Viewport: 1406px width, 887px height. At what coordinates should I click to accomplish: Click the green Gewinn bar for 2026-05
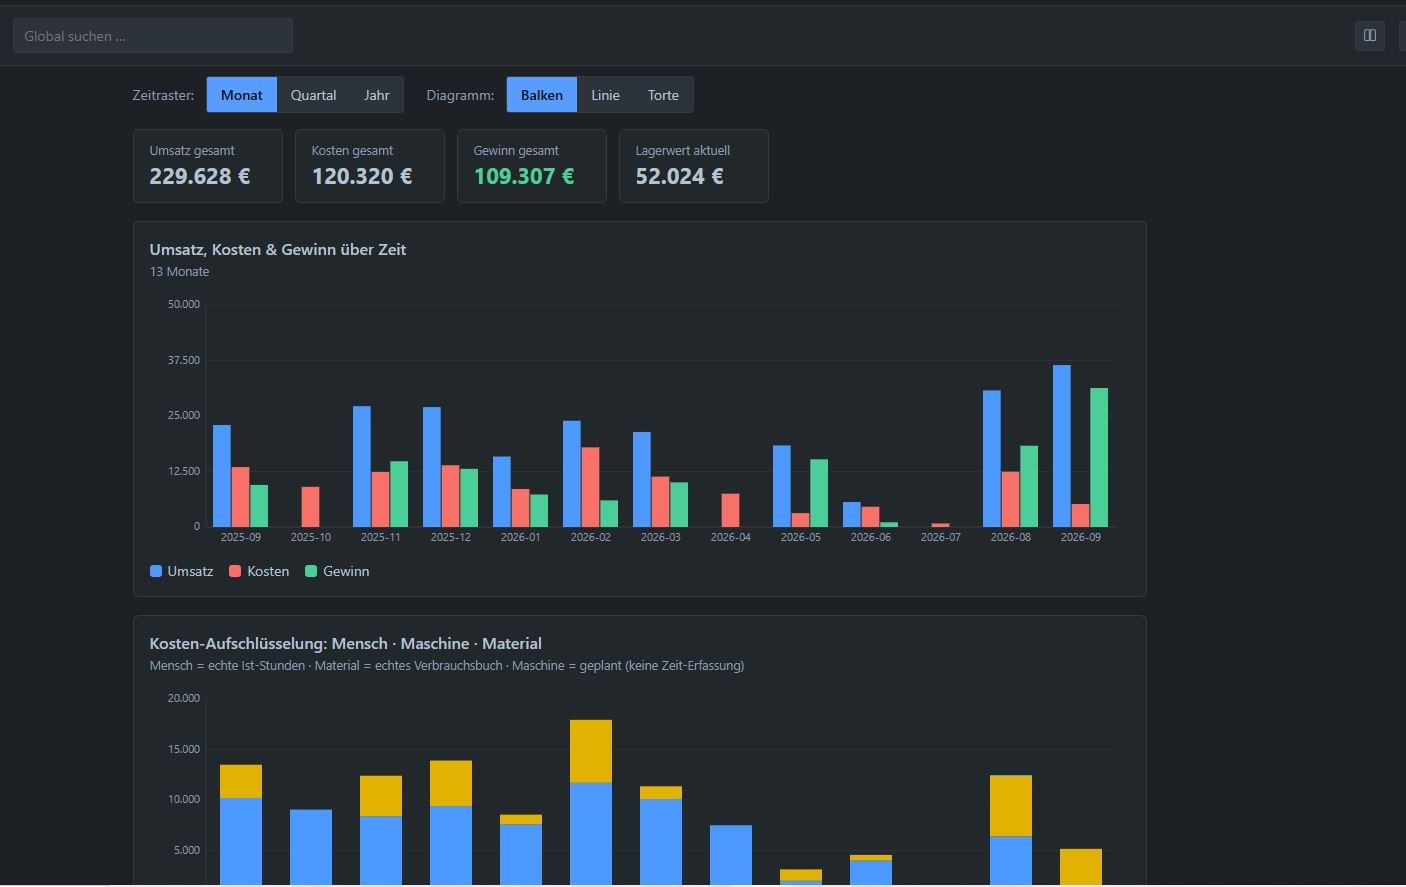tap(819, 493)
